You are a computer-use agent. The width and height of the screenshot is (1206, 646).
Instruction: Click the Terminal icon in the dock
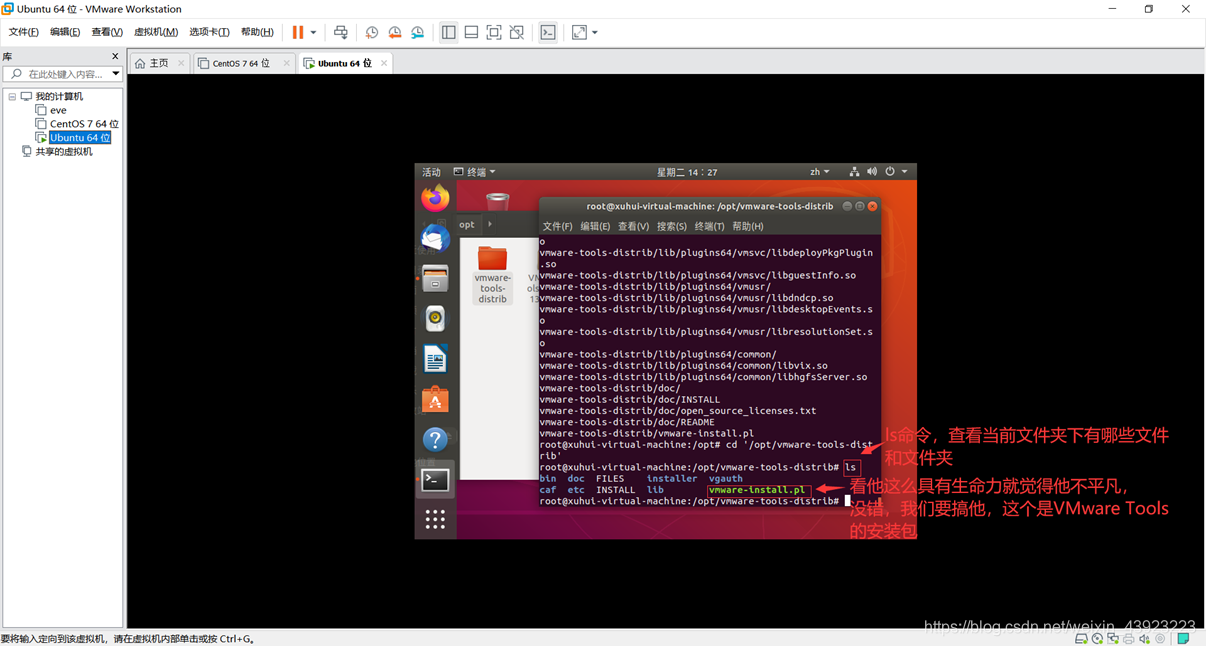coord(435,480)
